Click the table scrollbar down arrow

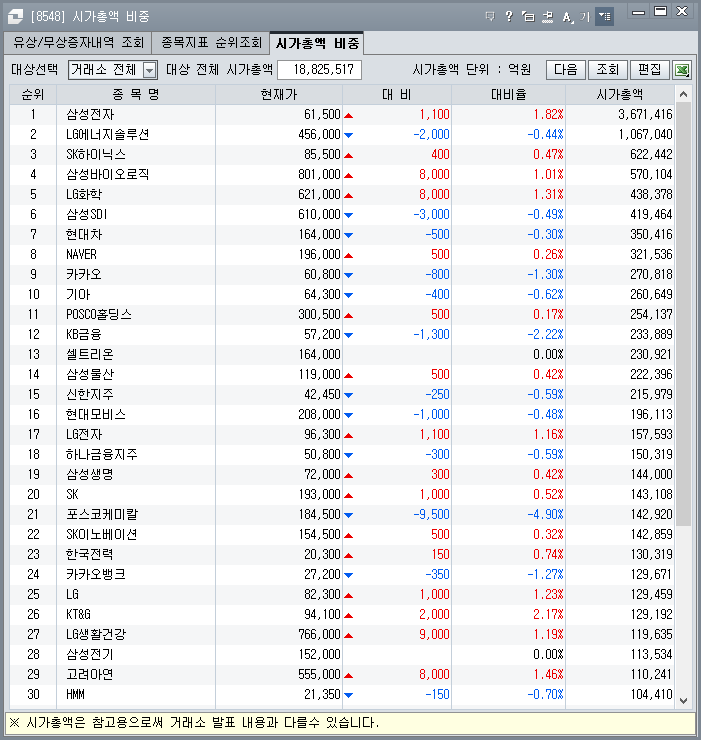[683, 701]
